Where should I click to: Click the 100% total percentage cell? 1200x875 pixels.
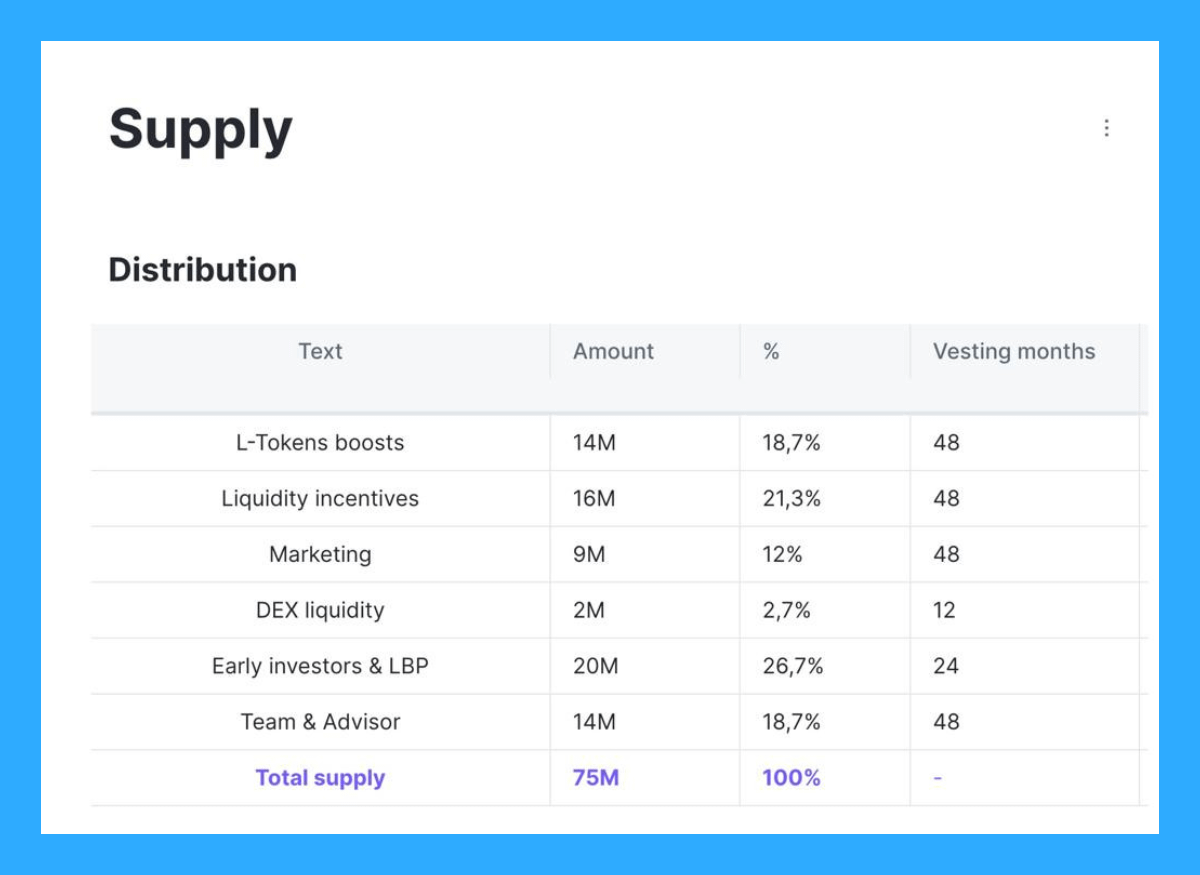coord(791,778)
